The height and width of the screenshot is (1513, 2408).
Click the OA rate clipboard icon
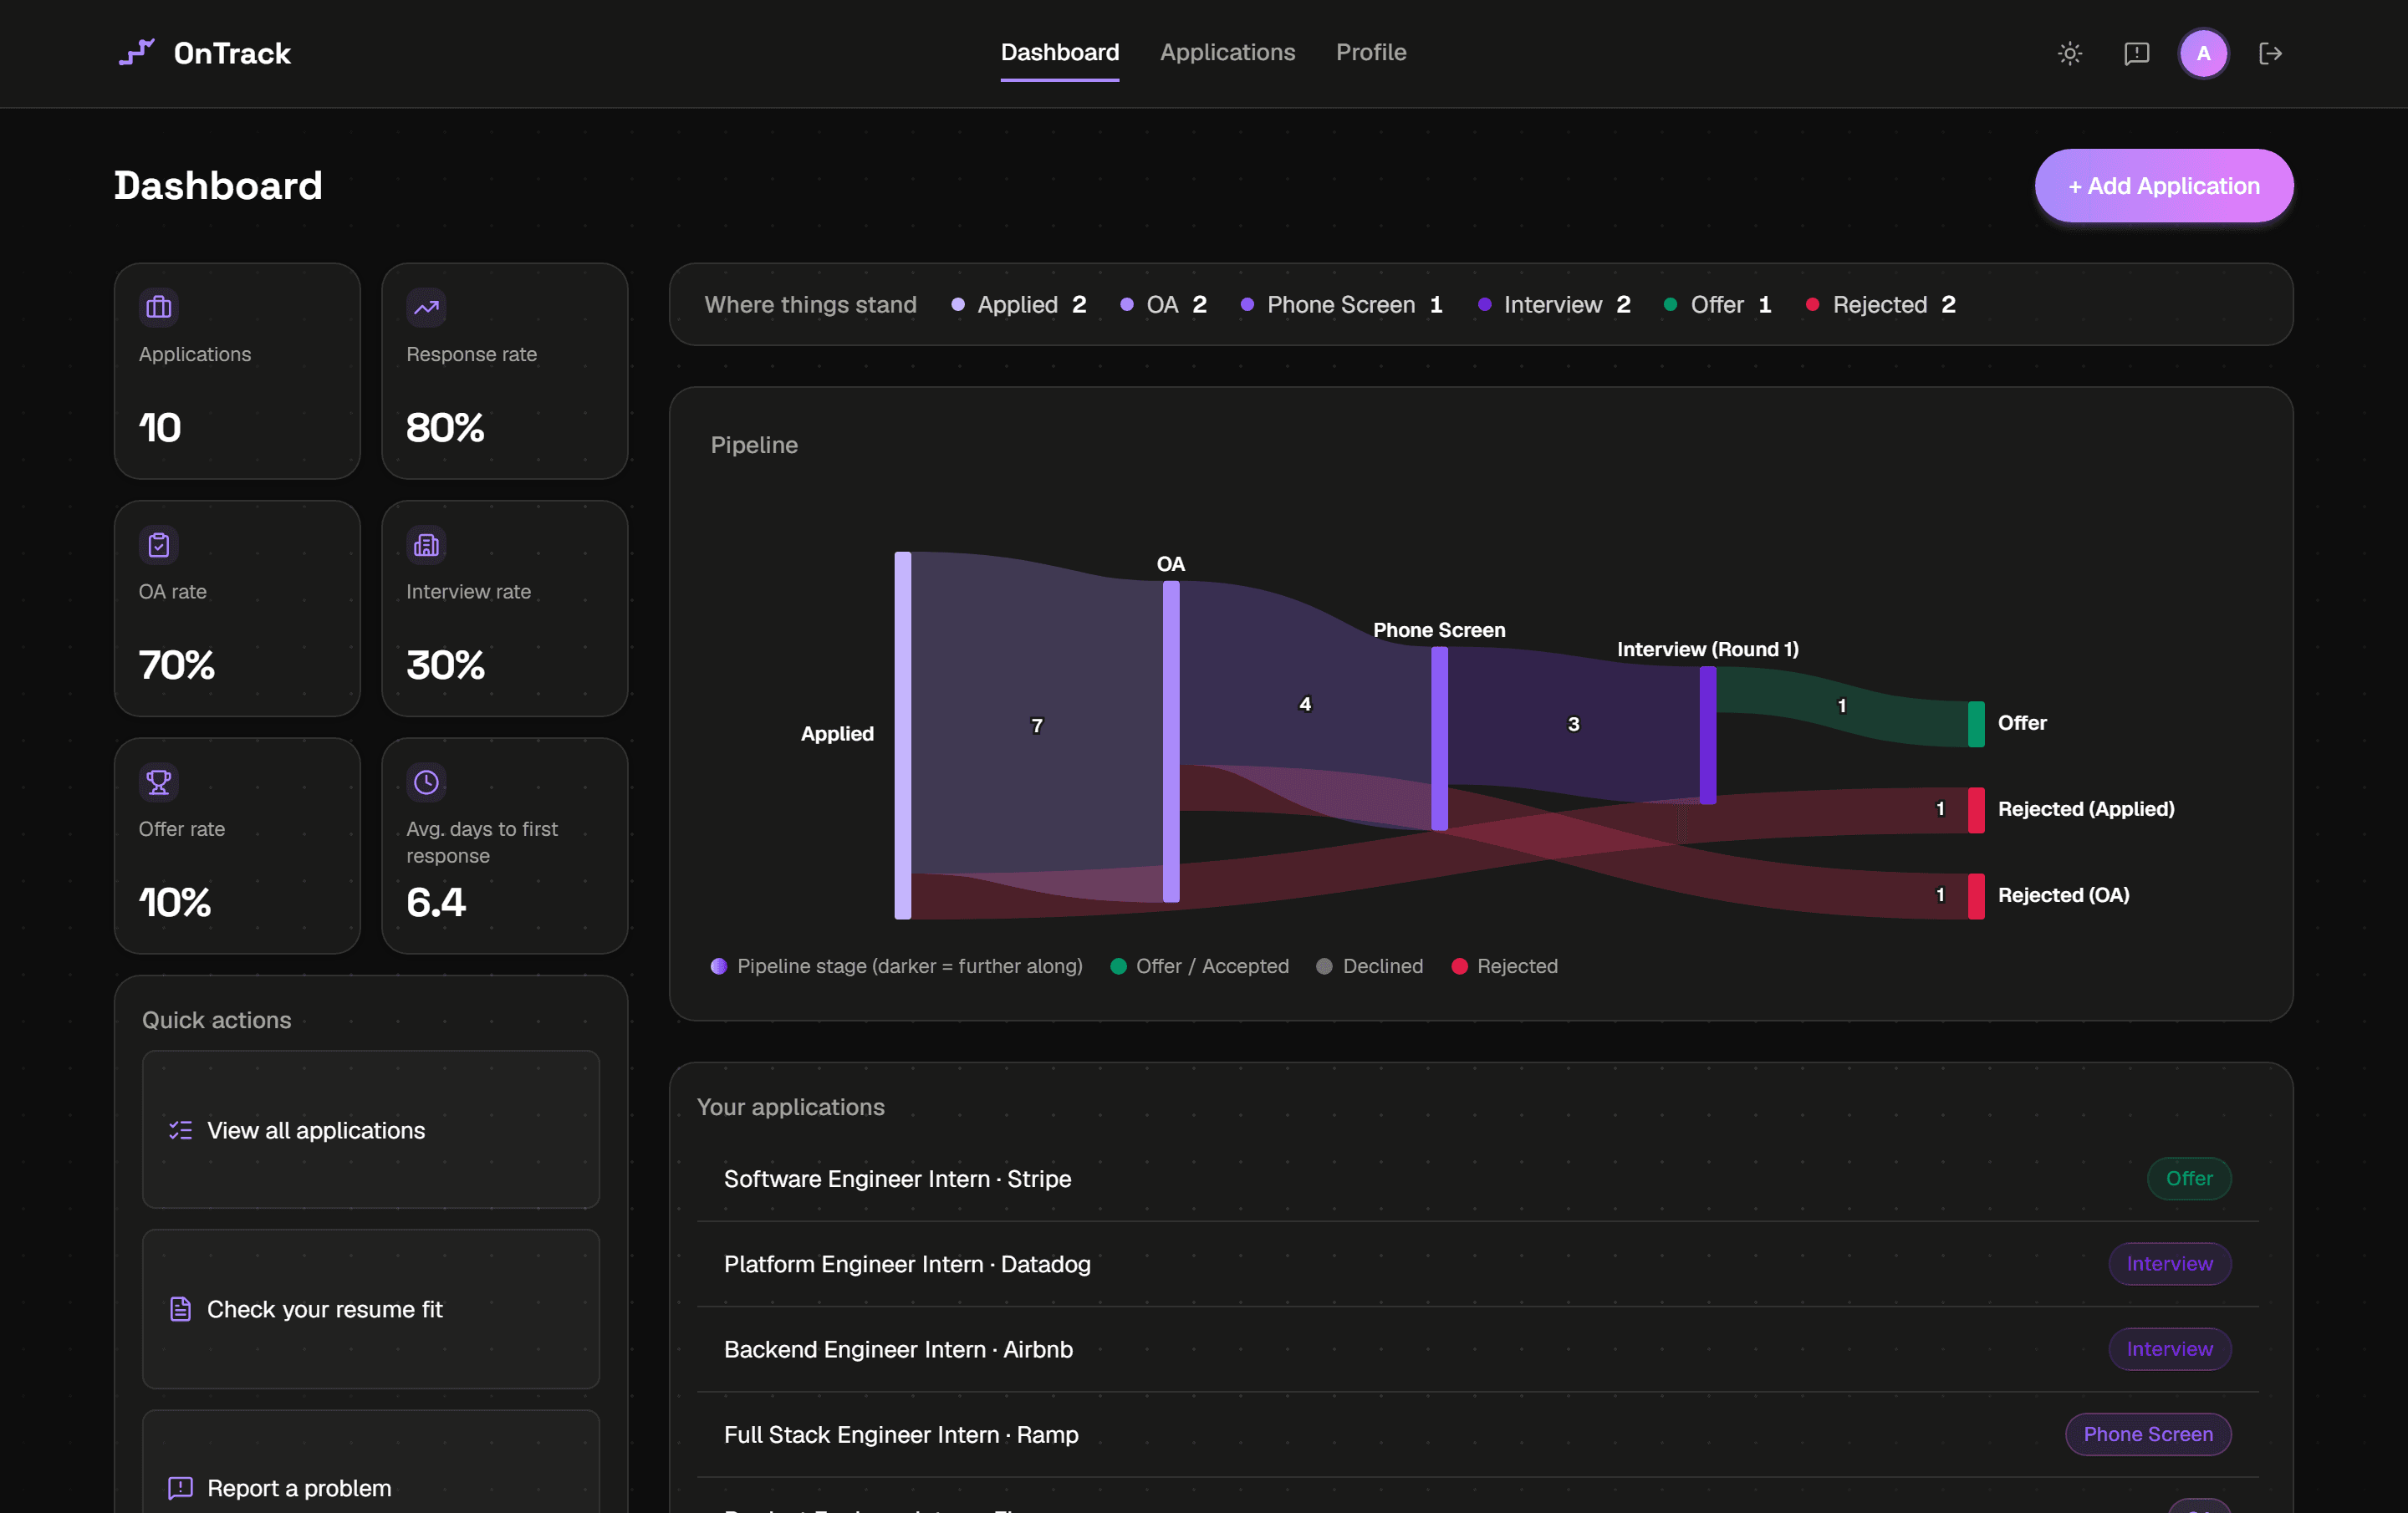pos(159,545)
